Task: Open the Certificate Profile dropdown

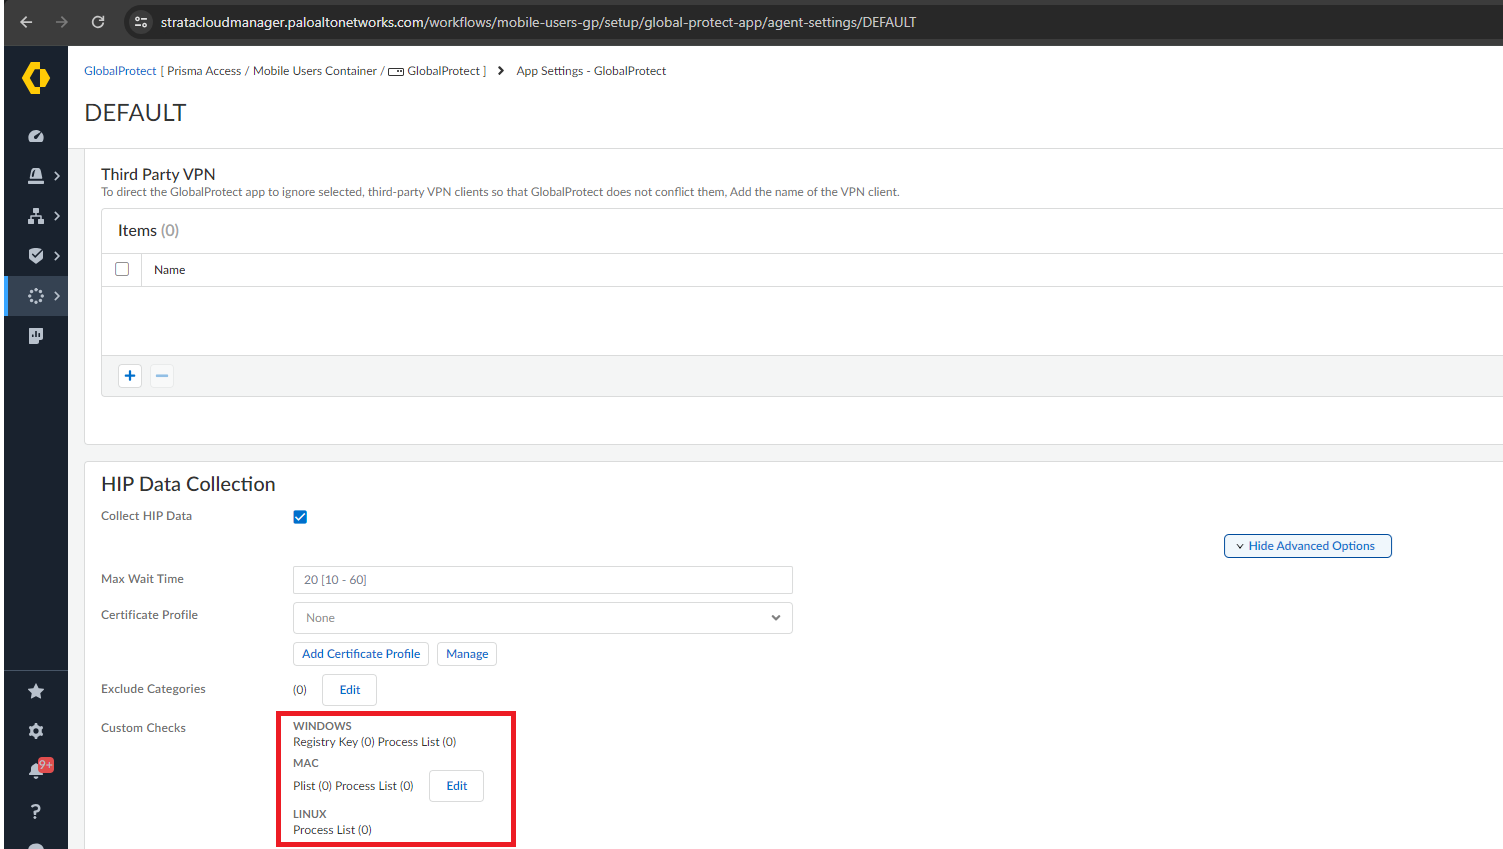Action: [543, 618]
